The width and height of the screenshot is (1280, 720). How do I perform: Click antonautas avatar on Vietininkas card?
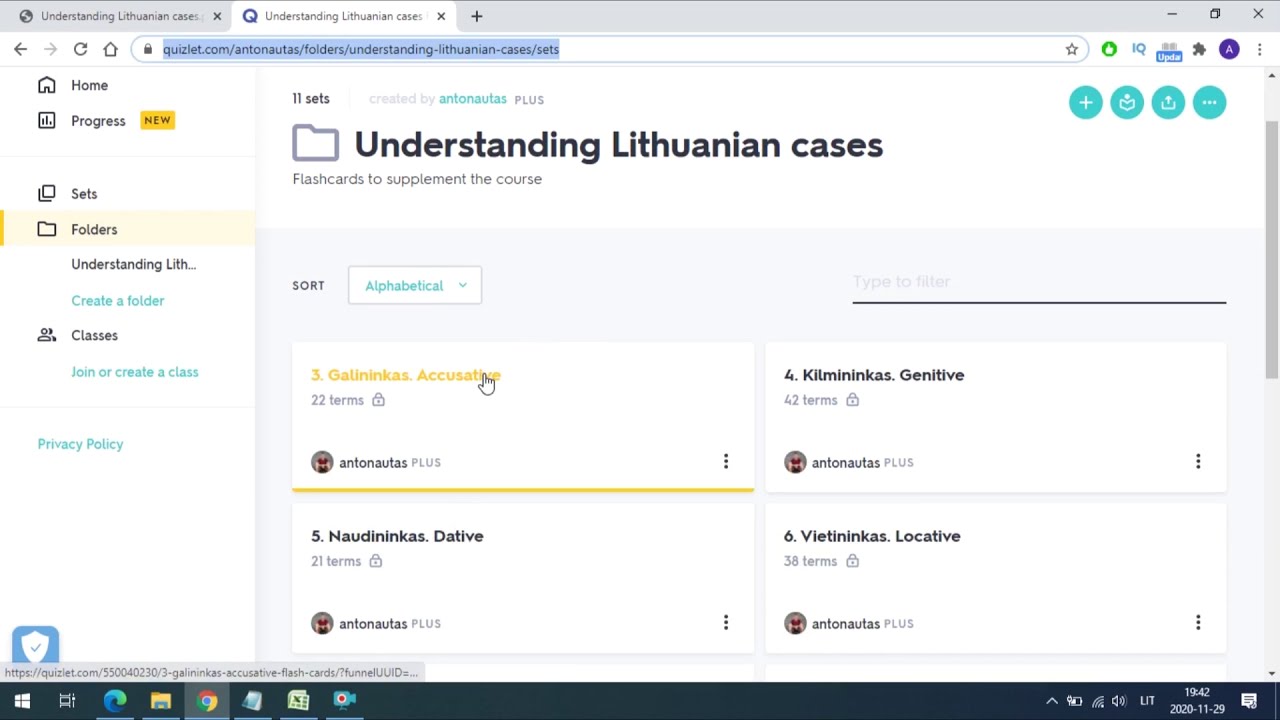click(x=795, y=623)
